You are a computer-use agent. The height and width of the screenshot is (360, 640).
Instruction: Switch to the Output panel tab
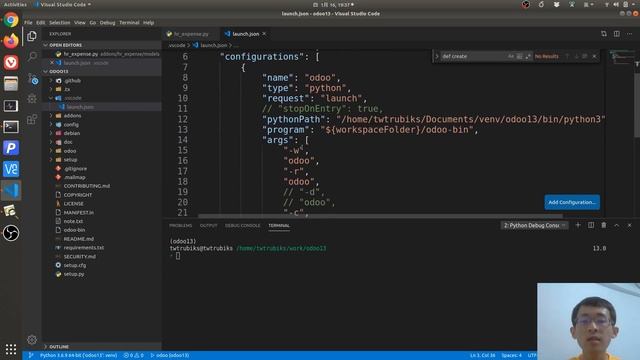click(x=209, y=225)
